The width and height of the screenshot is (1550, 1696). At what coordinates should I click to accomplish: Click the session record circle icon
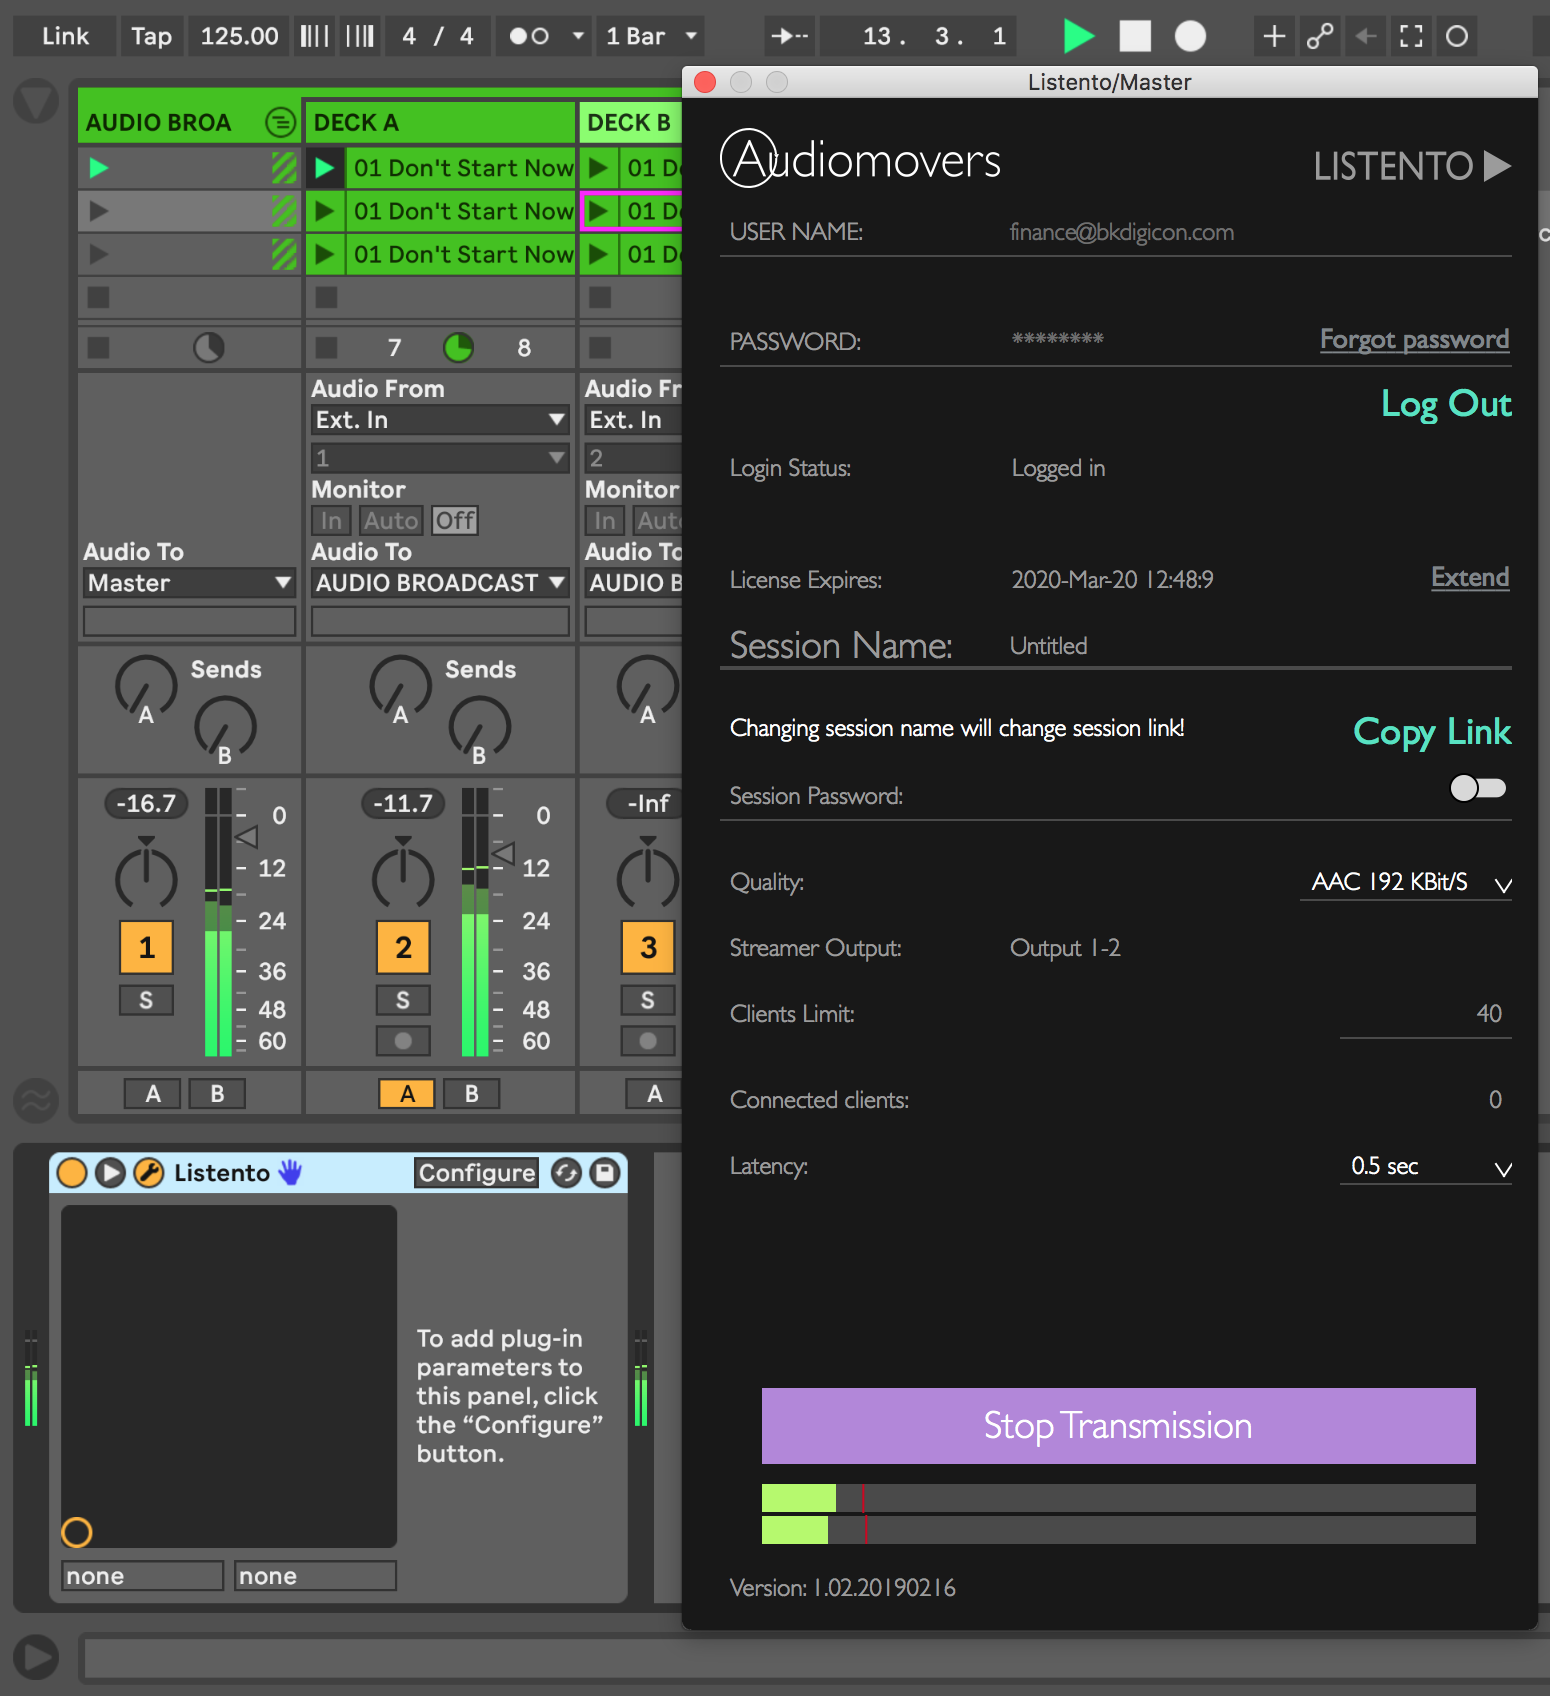pyautogui.click(x=1457, y=36)
